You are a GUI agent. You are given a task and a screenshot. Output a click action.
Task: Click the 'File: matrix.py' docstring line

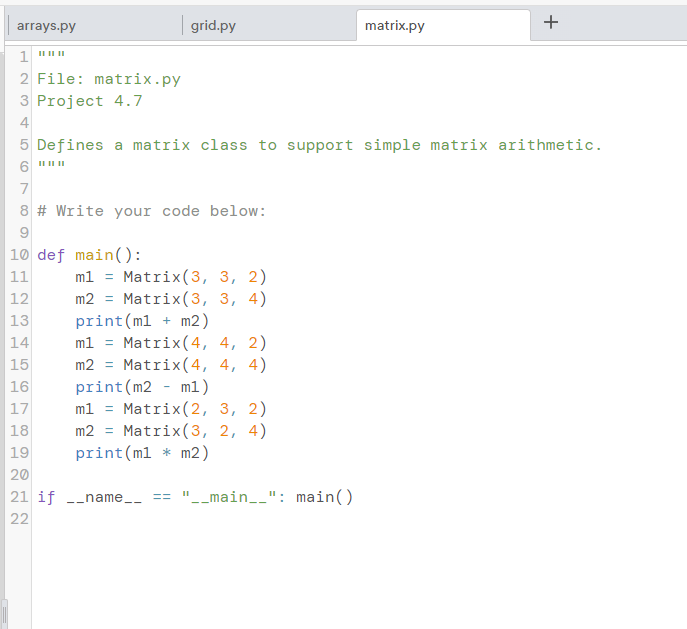(x=109, y=79)
